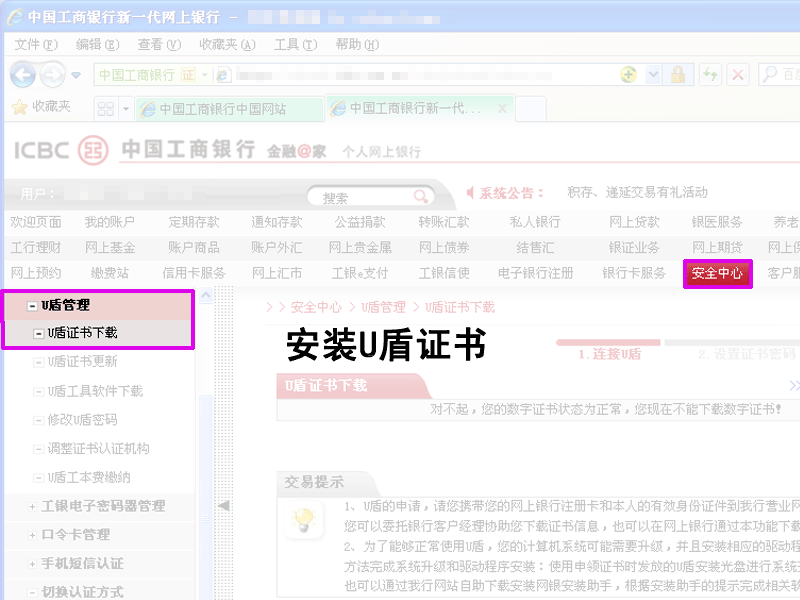800x600 pixels.
Task: Open Quick Tabs with the grid icon
Action: click(x=106, y=108)
